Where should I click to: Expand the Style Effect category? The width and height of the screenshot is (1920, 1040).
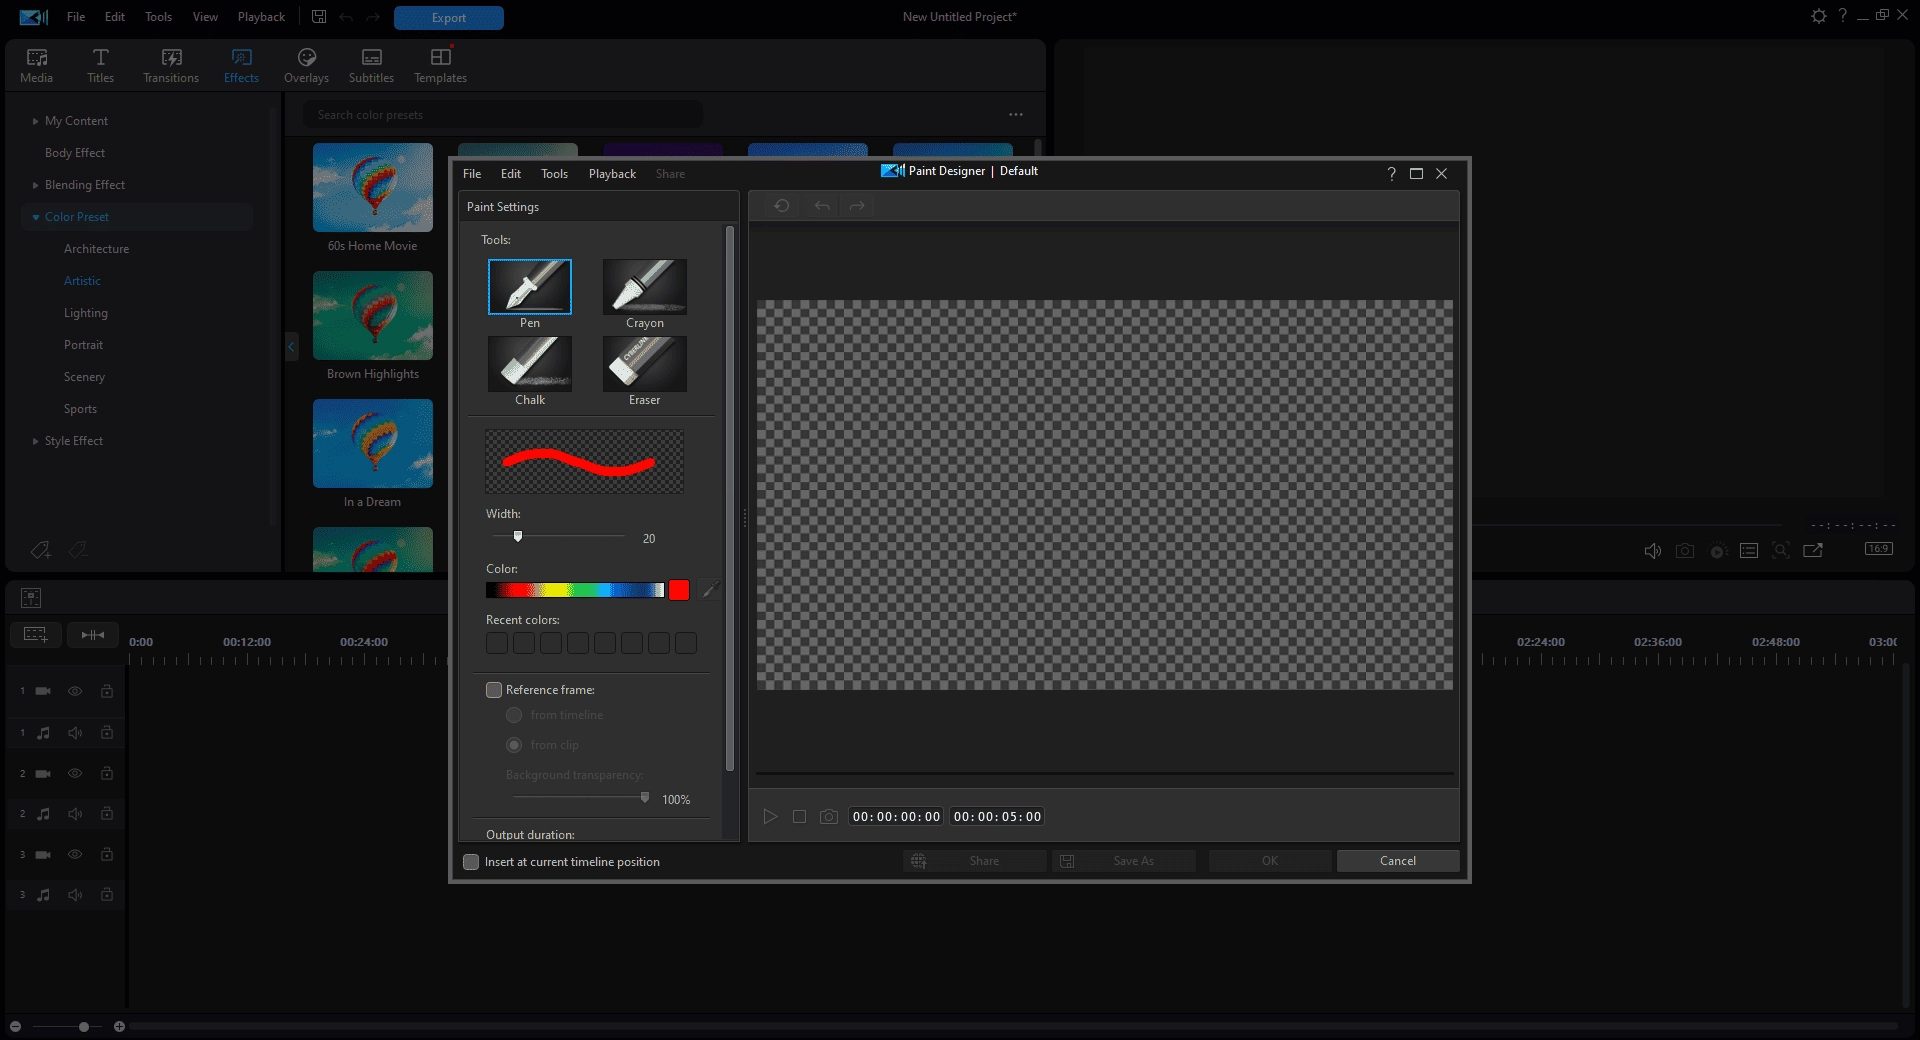click(35, 441)
